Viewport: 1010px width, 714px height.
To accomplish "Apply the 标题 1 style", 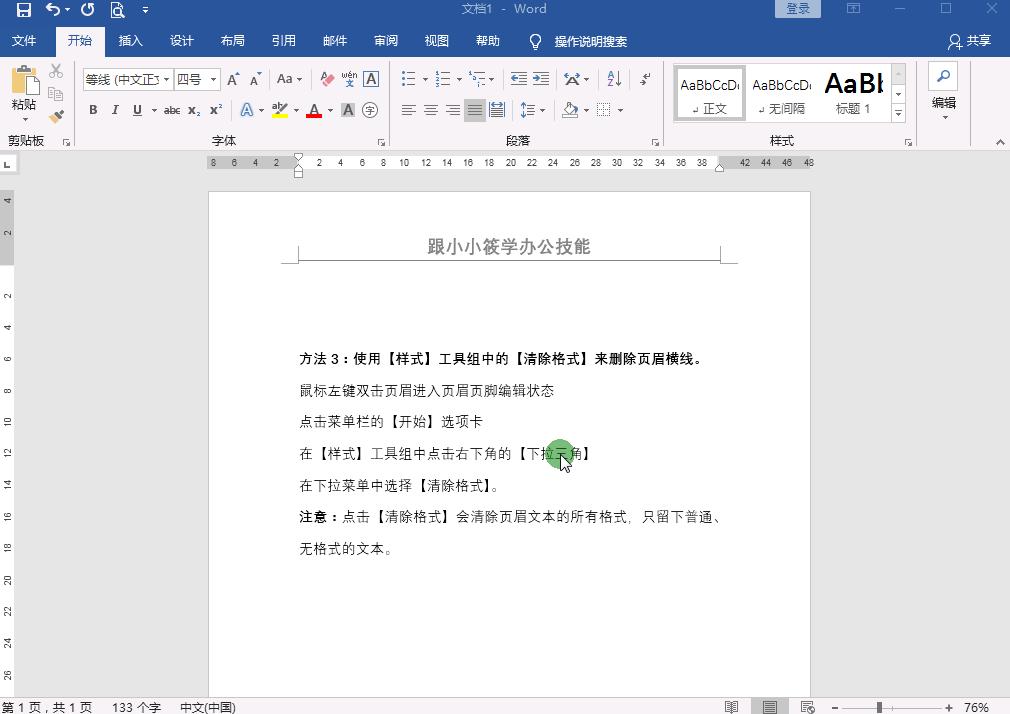I will tap(853, 92).
